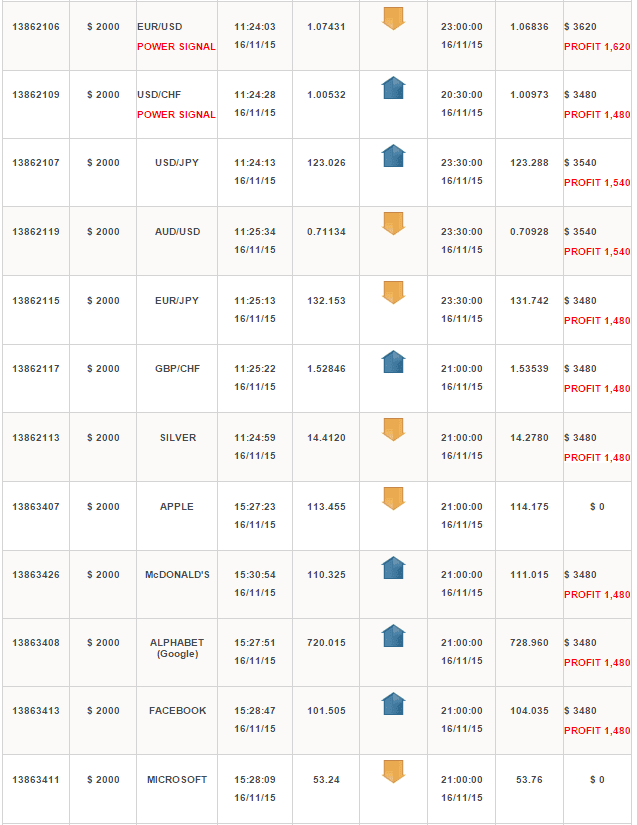
Task: Click the up arrow in FACEBOOK row
Action: pos(393,704)
